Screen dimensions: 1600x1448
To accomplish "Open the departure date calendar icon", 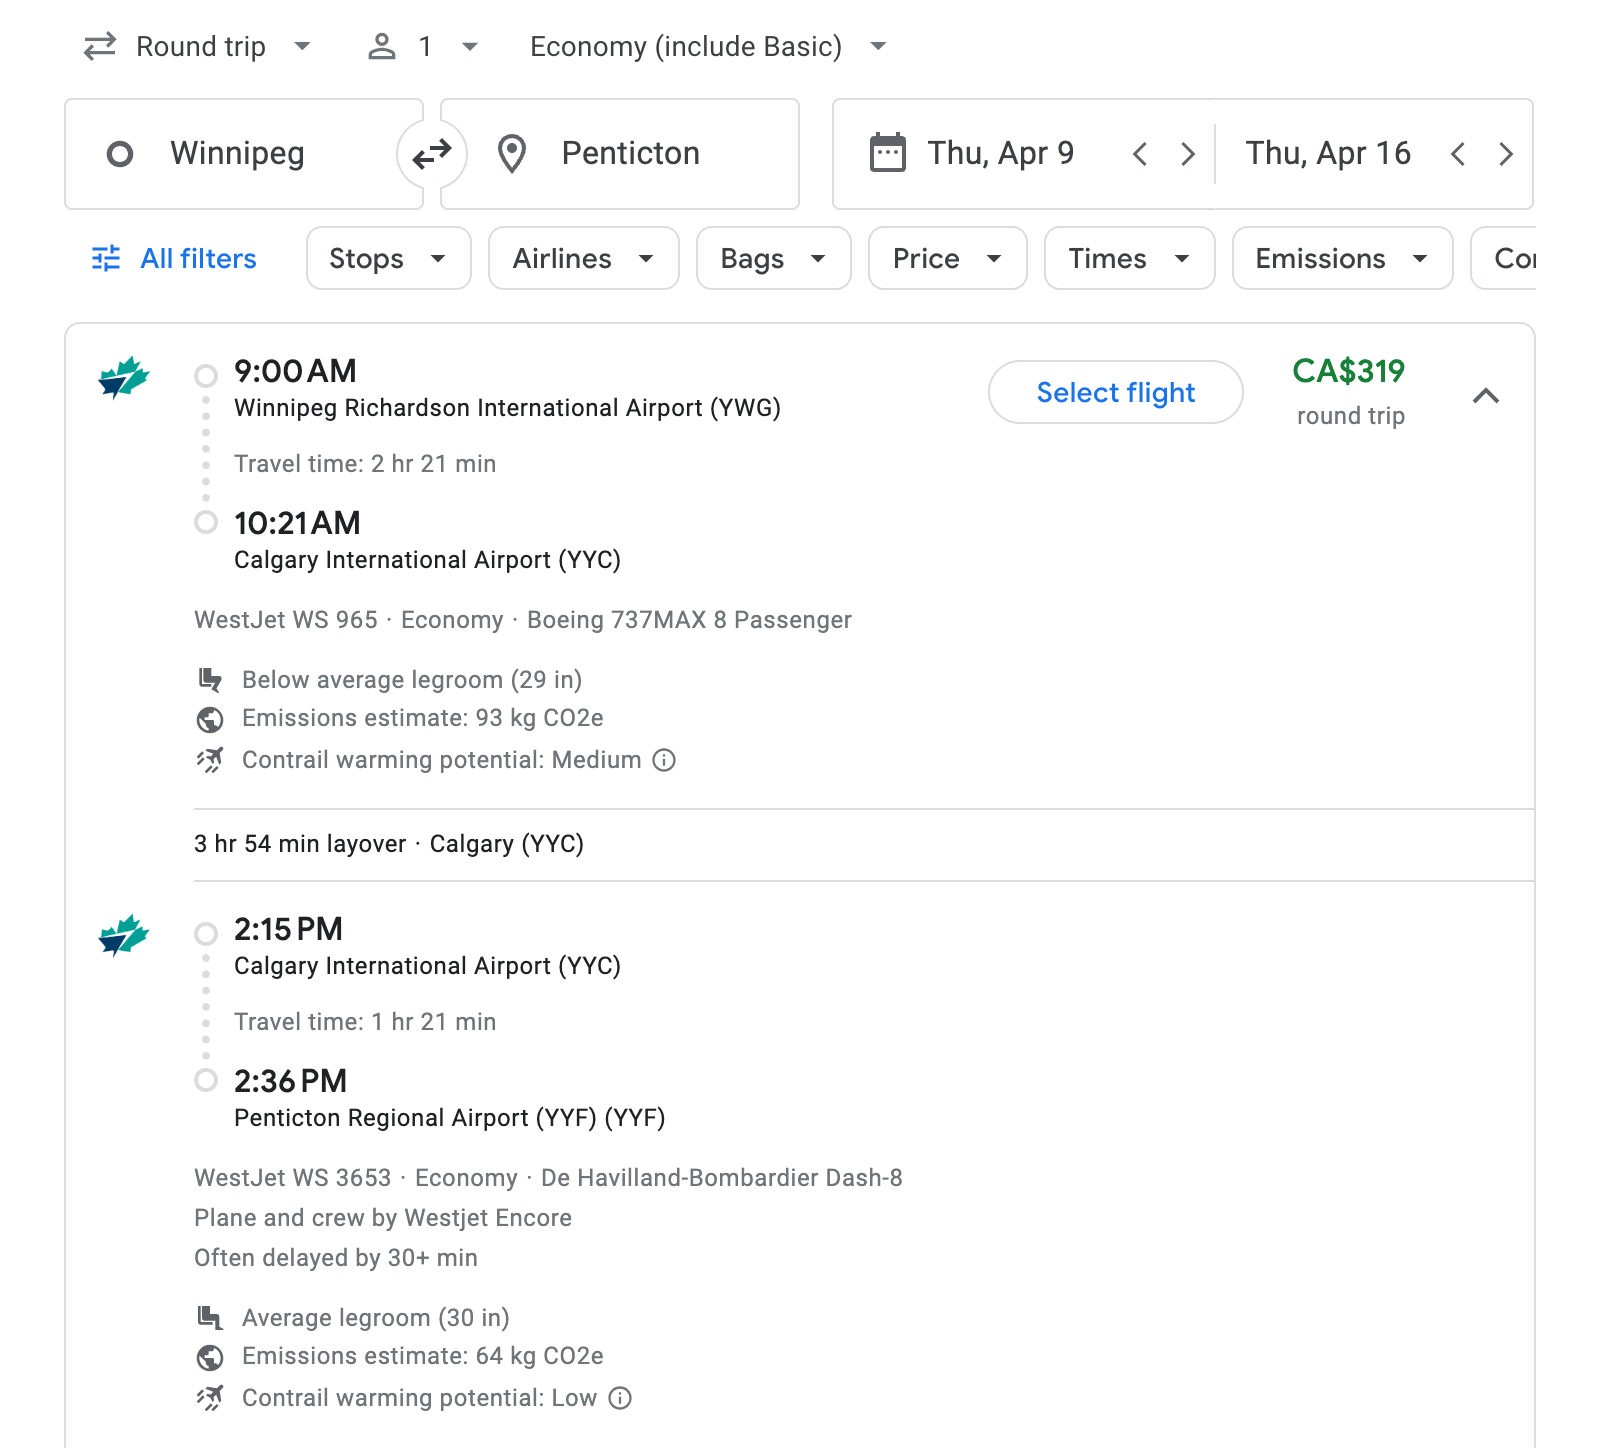I will [887, 153].
